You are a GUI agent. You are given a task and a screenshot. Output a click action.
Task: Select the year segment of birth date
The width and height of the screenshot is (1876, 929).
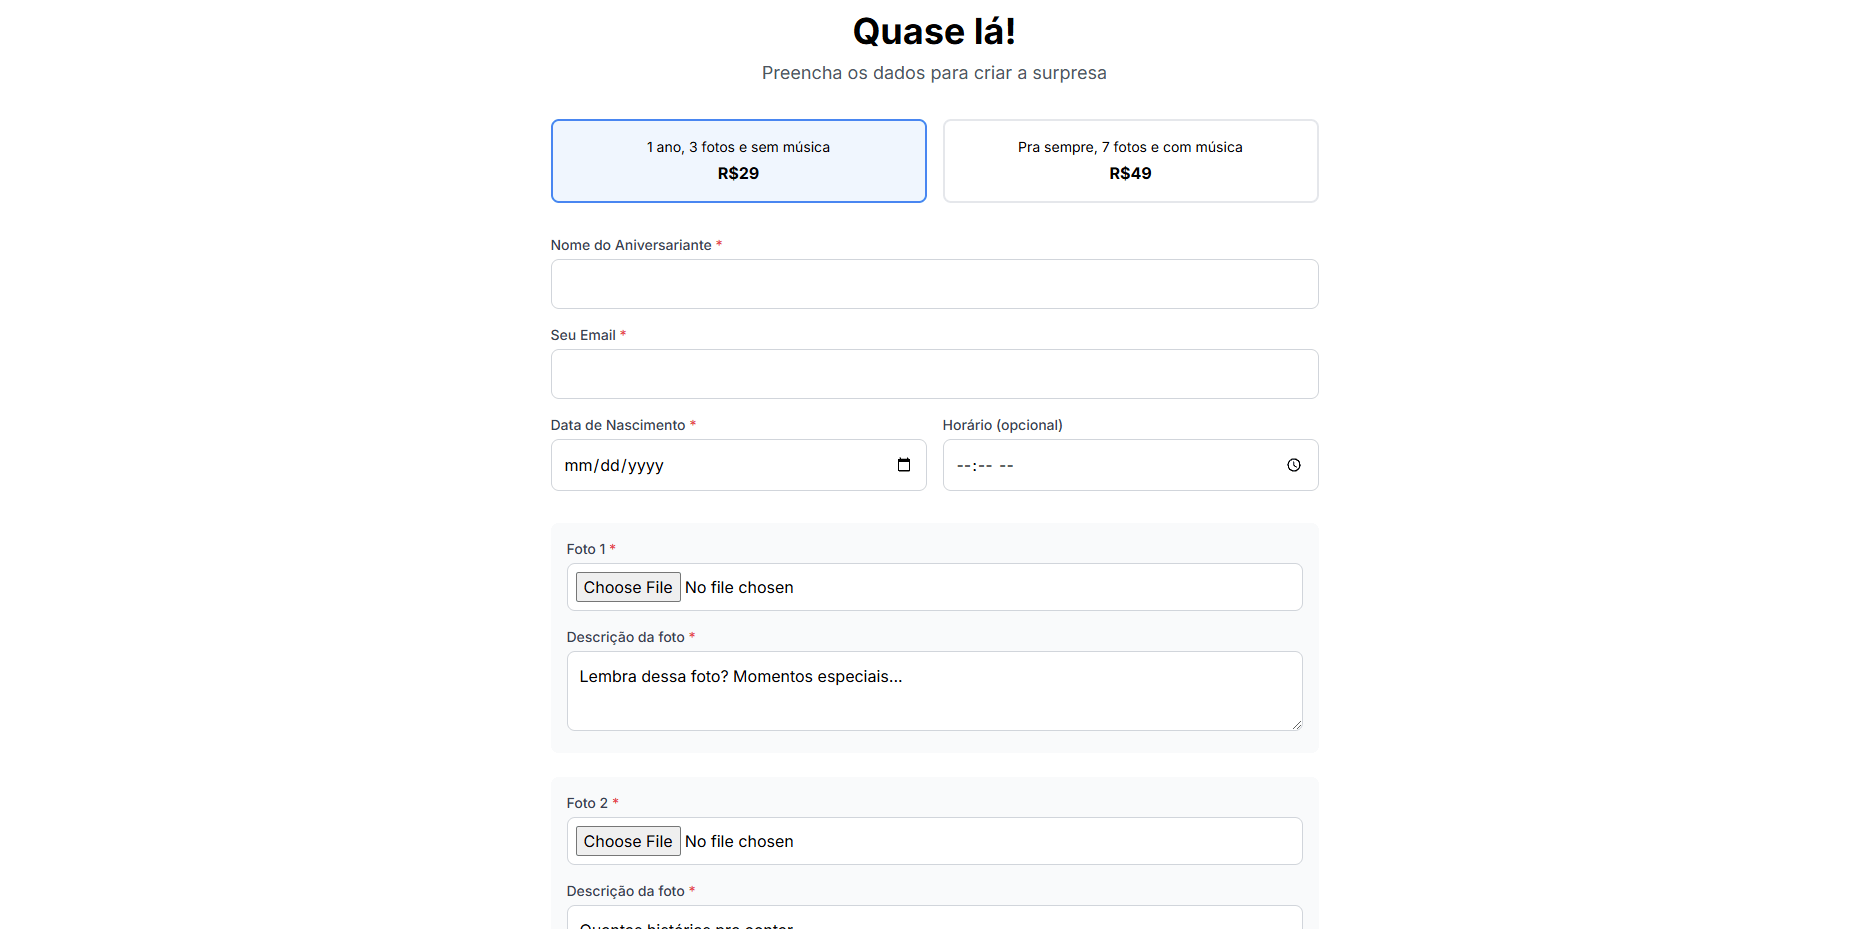pos(646,466)
